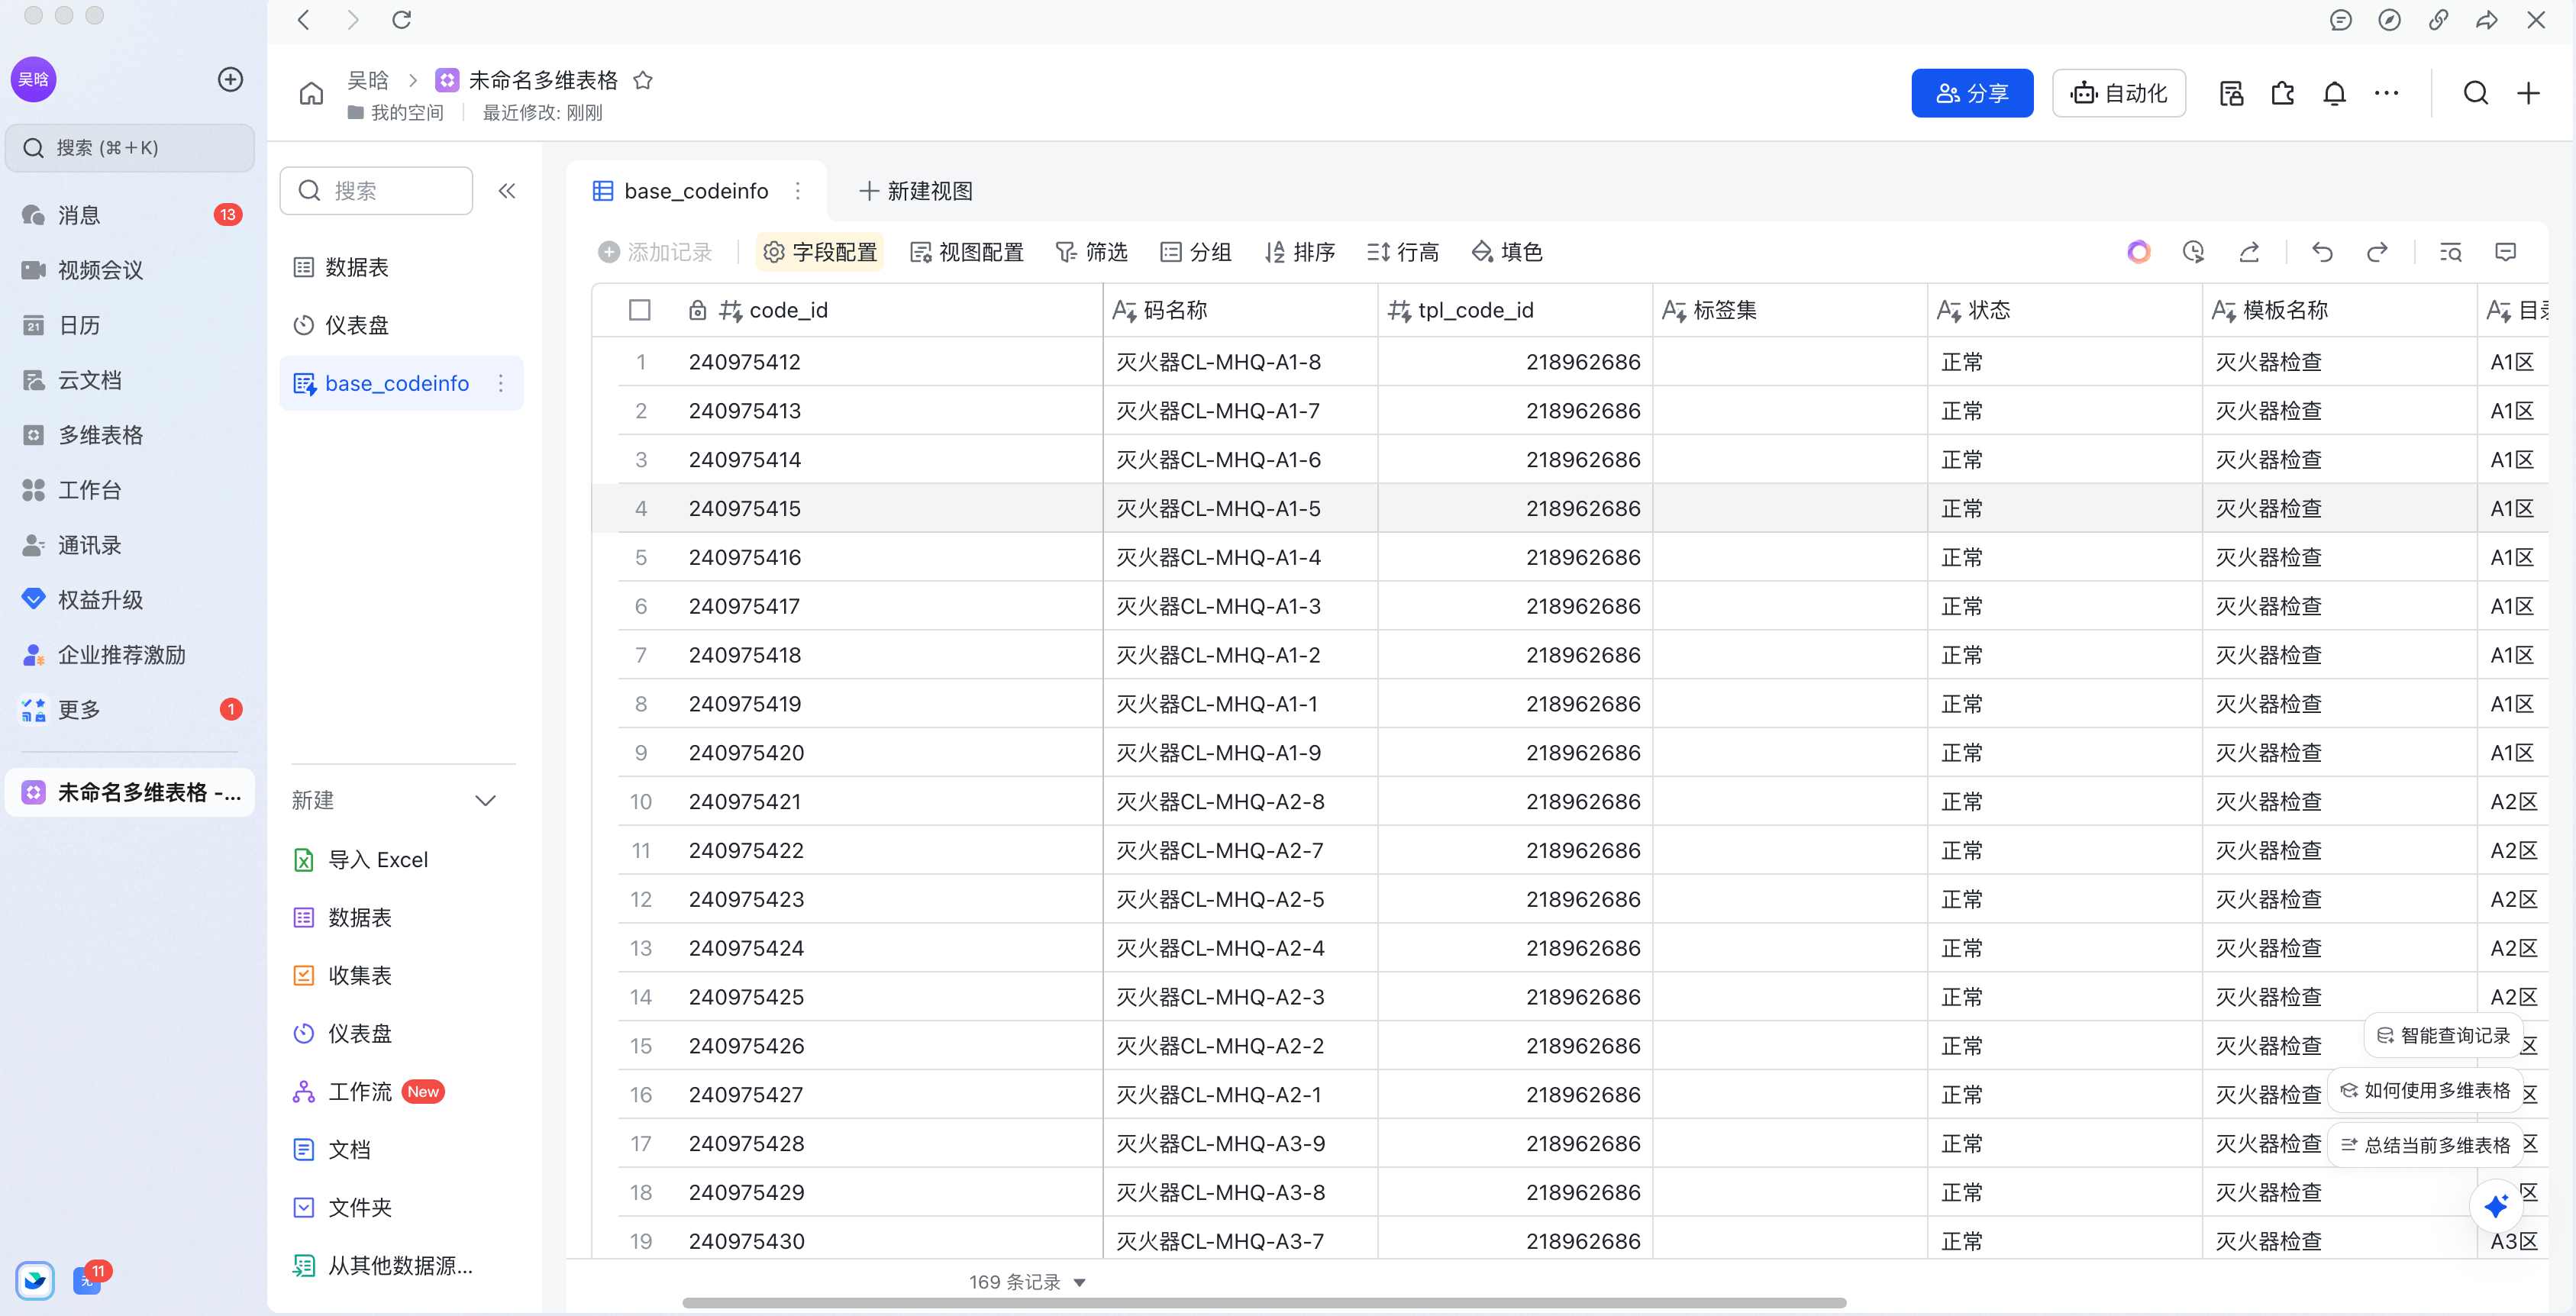Open the 填色 fill color menu
Screen dimensions: 2576x1316
(1508, 252)
